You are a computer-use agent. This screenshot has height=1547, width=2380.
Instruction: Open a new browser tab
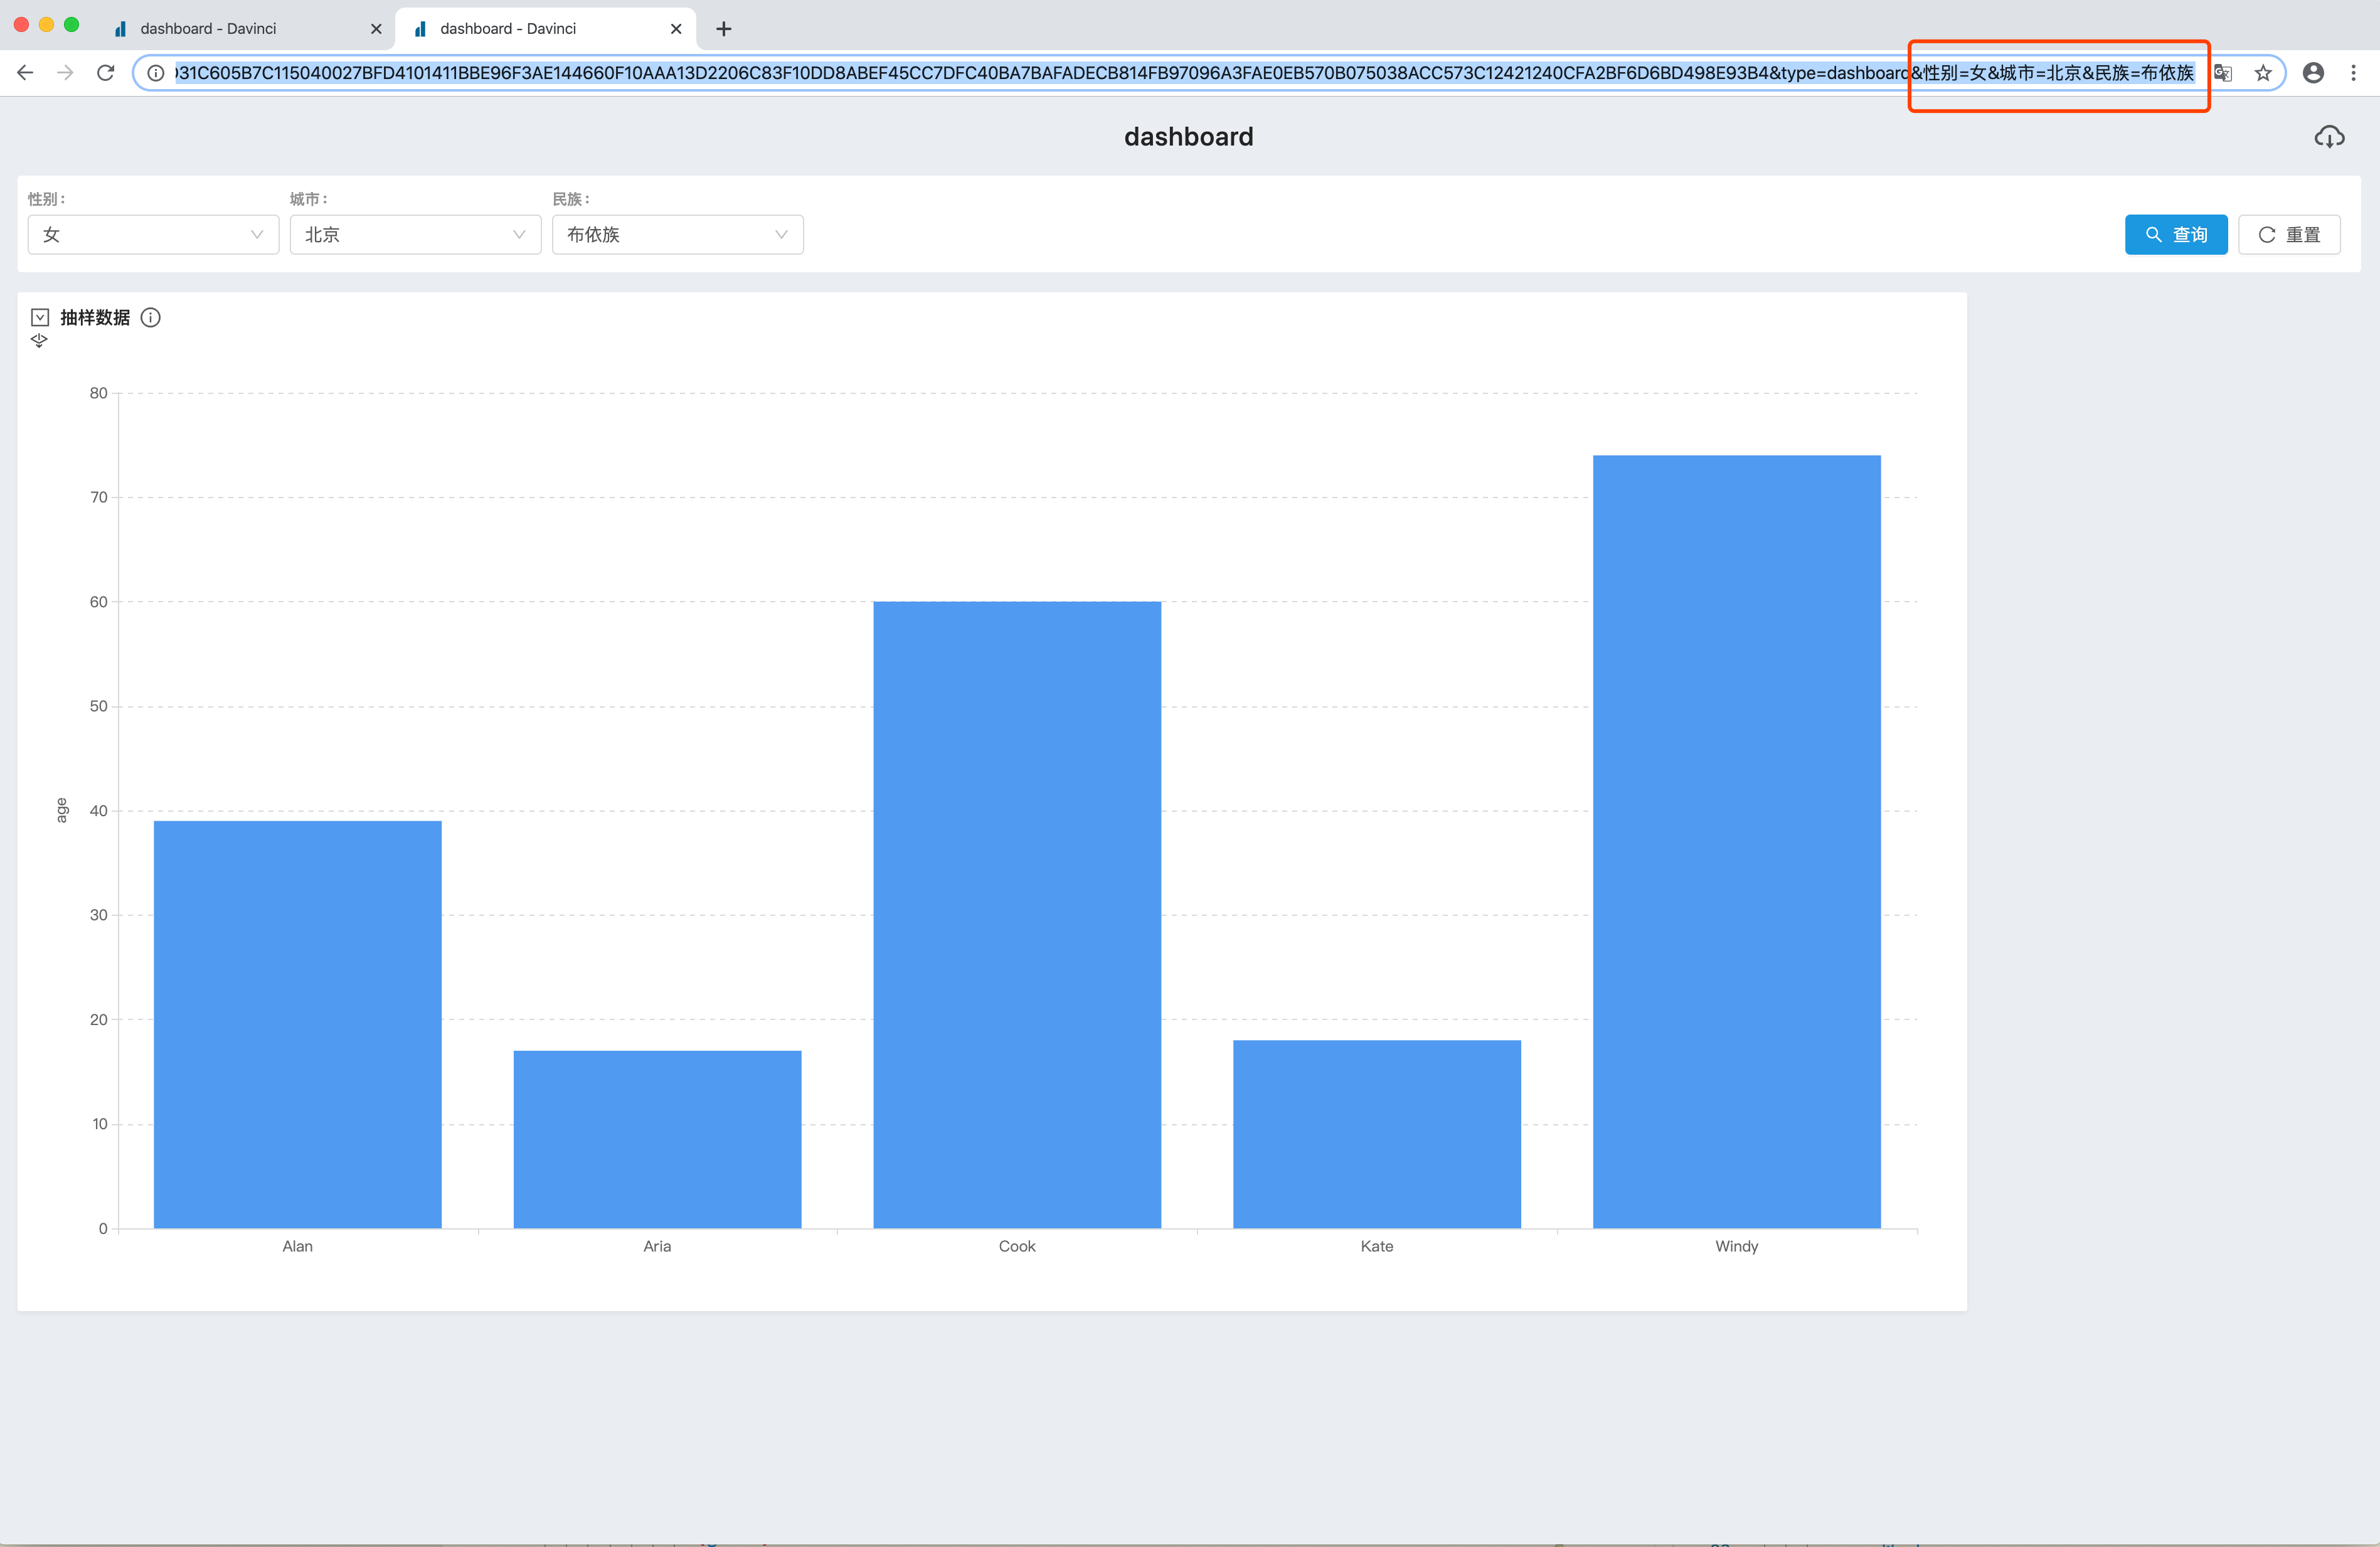(x=724, y=29)
